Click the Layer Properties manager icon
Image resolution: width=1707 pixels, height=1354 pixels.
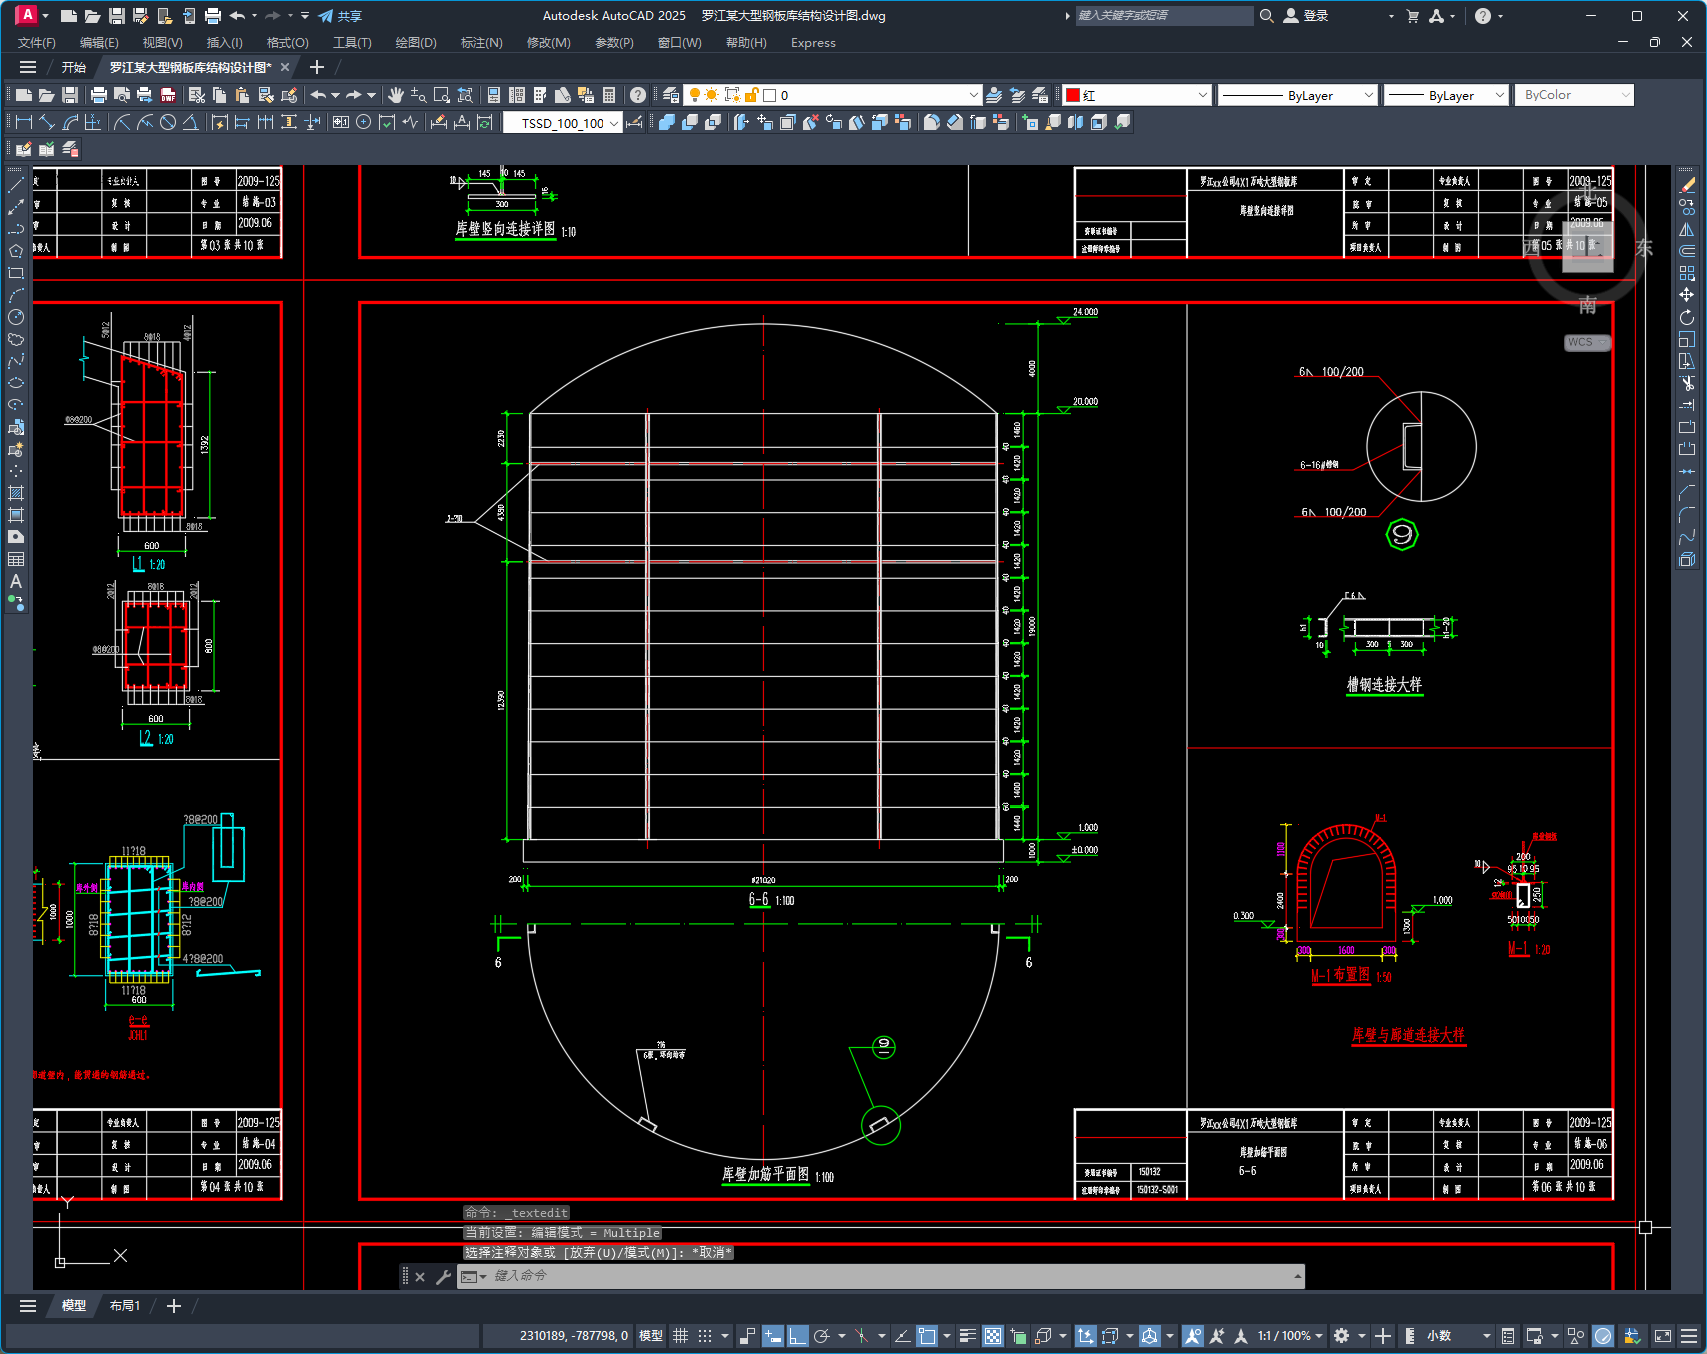tap(671, 95)
